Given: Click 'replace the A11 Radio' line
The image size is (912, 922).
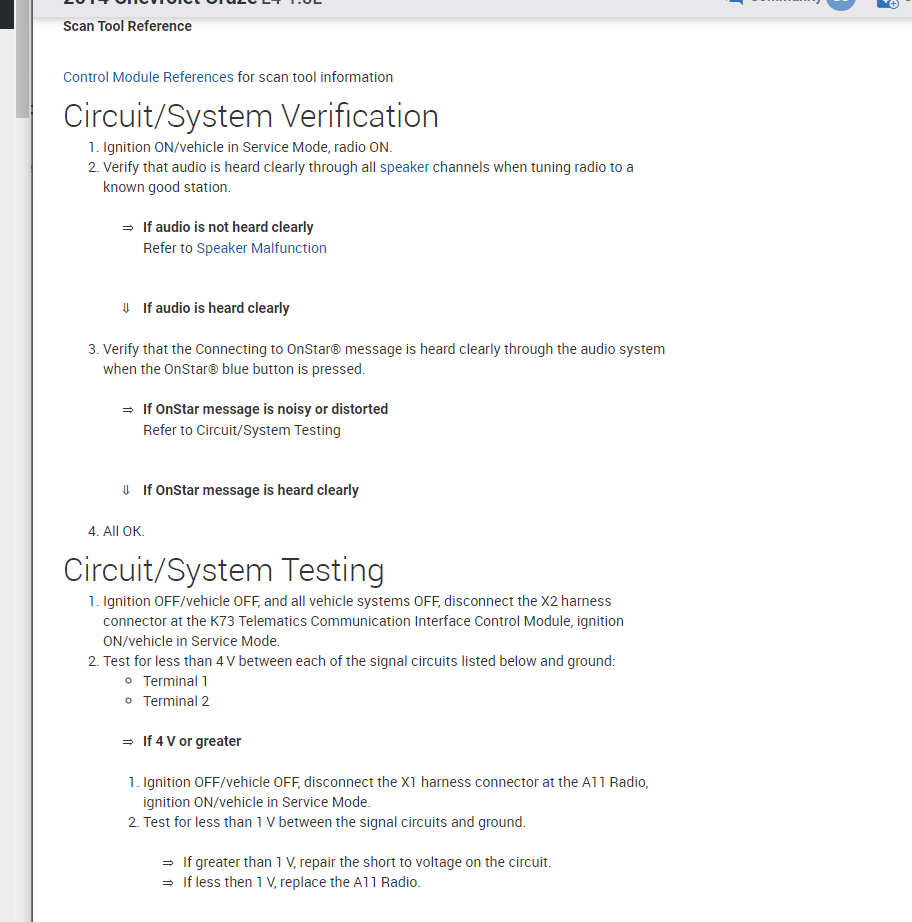Looking at the screenshot, I should point(302,883).
